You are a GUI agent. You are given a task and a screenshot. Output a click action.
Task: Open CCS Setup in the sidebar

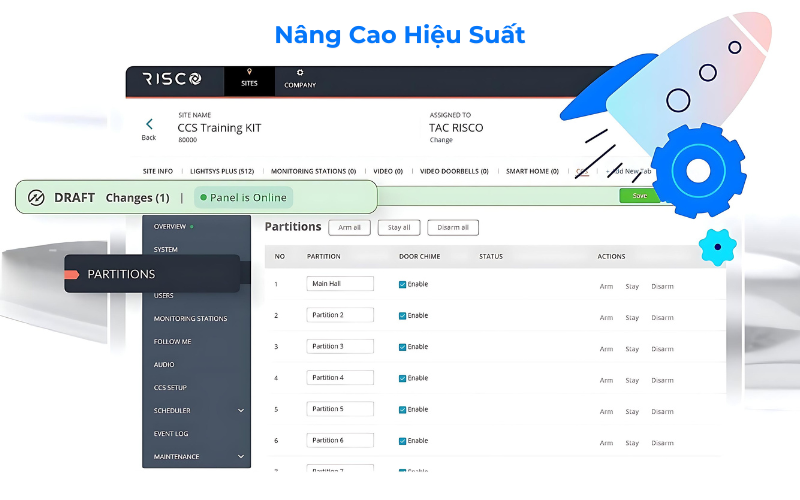point(170,387)
